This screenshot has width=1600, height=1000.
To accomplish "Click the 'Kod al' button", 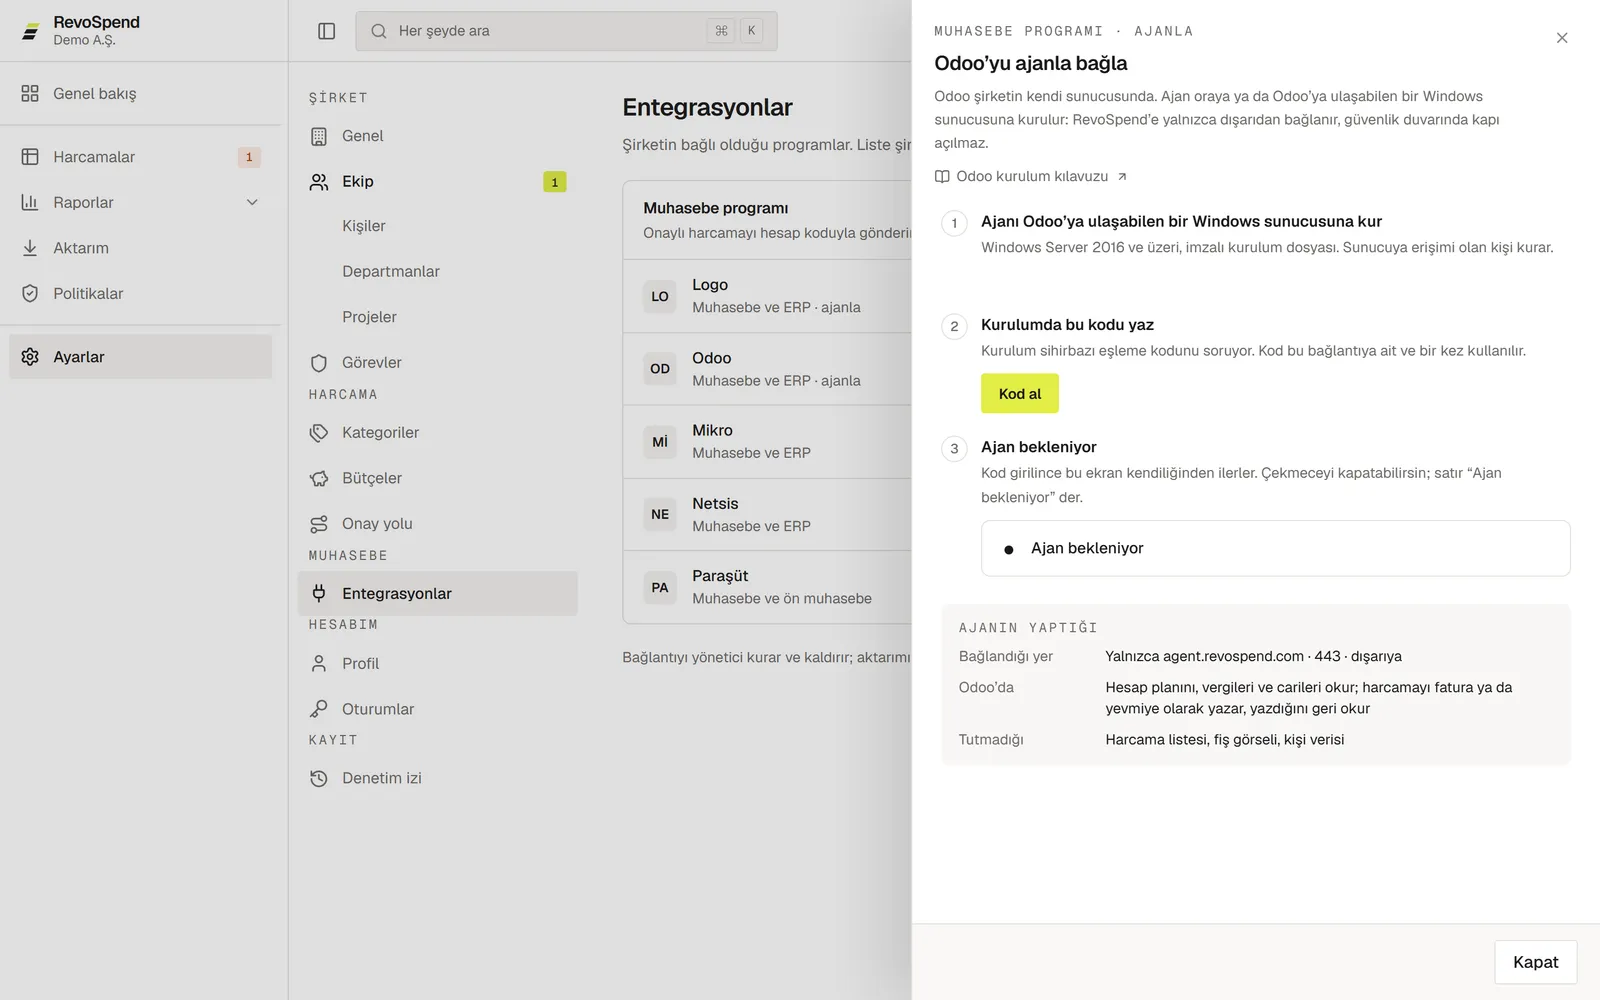I will [1020, 394].
